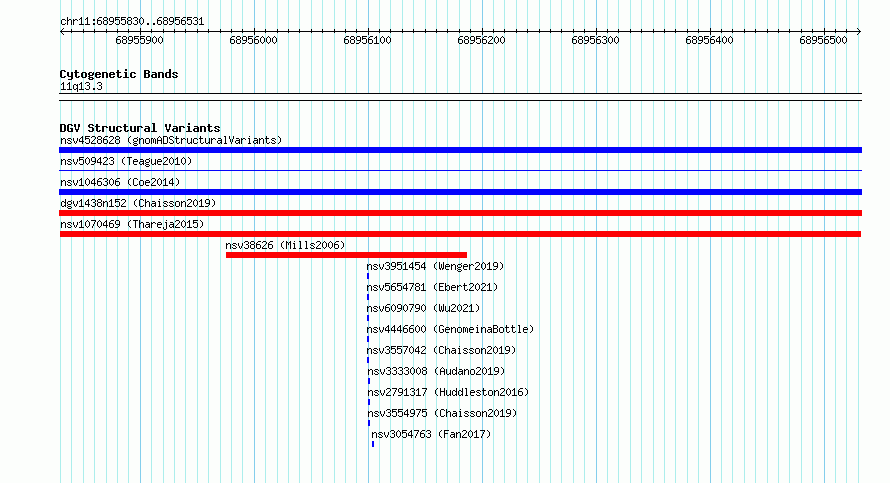The width and height of the screenshot is (890, 483).
Task: Open nsv3557042 Chaisson2019 label
Action: pyautogui.click(x=442, y=350)
